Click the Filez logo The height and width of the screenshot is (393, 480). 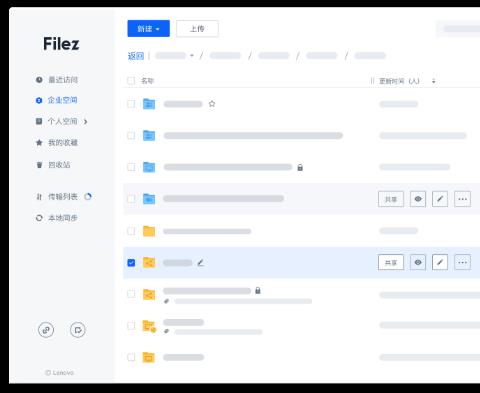[x=61, y=44]
